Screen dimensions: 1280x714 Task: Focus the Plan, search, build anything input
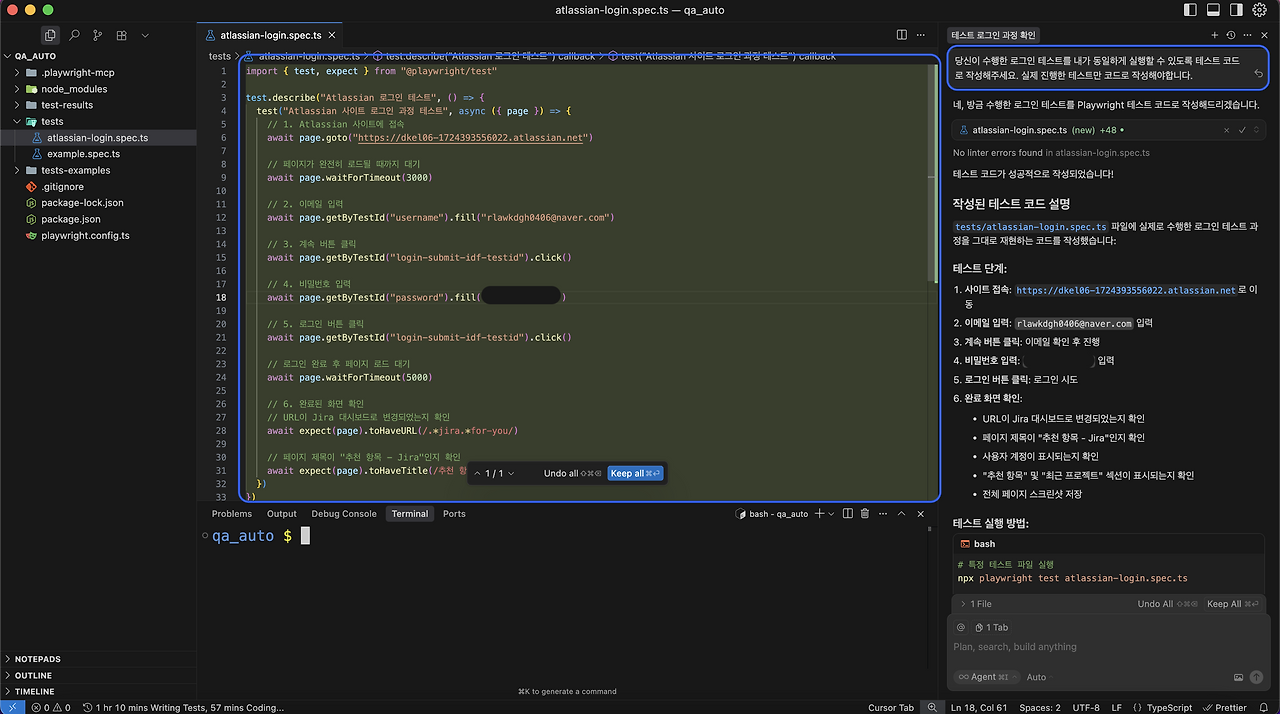click(1108, 647)
